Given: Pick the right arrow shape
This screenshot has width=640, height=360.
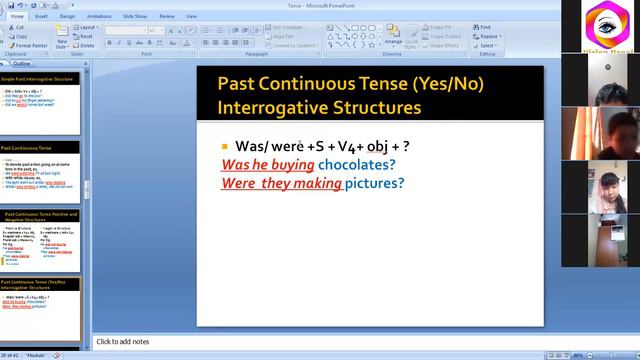Looking at the screenshot, I should click(x=355, y=36).
